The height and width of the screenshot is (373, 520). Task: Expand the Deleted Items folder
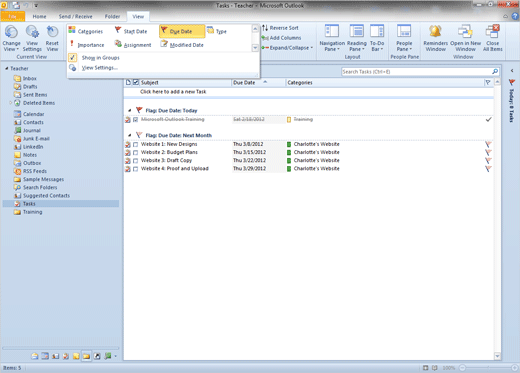pos(10,103)
